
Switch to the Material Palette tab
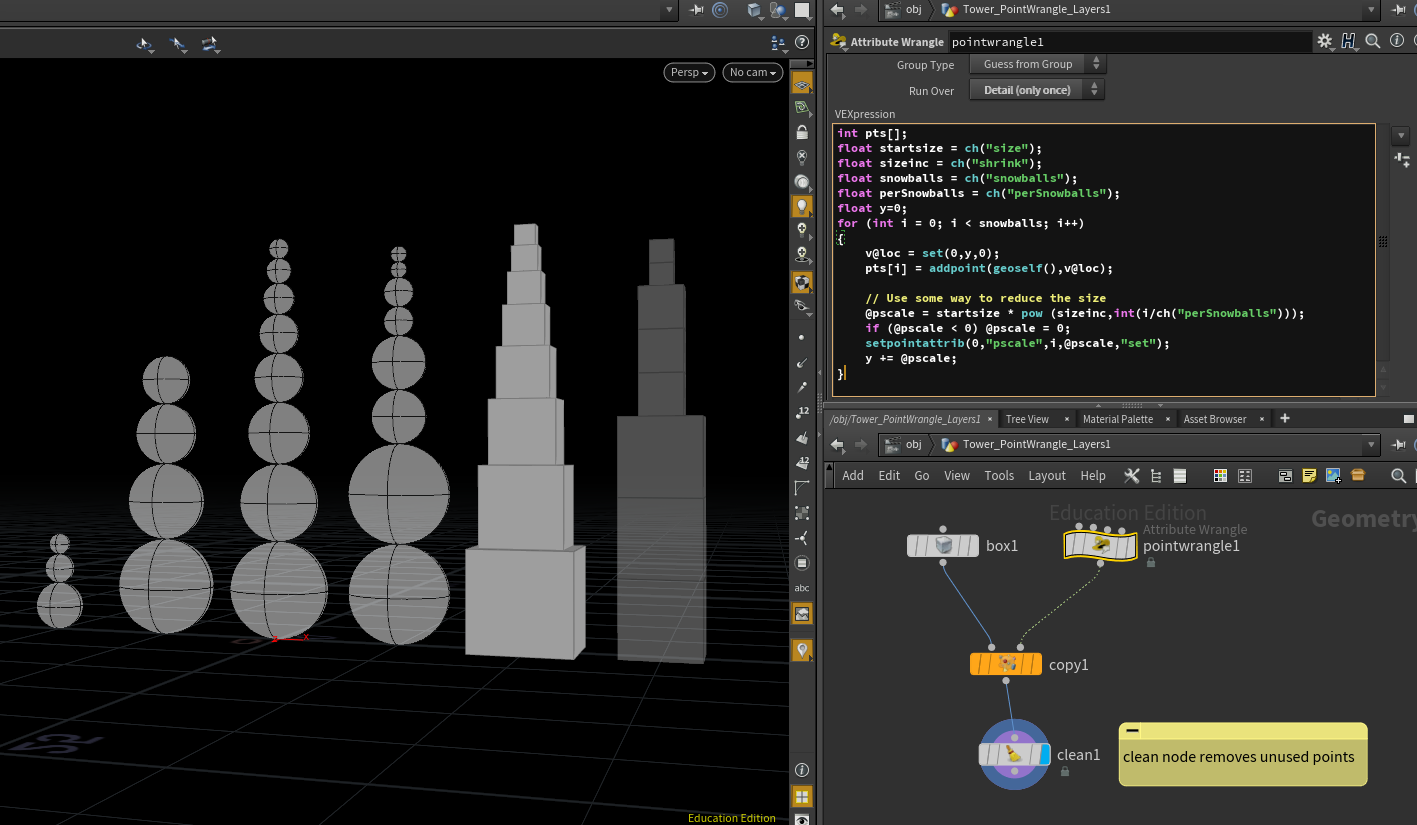pos(1117,419)
